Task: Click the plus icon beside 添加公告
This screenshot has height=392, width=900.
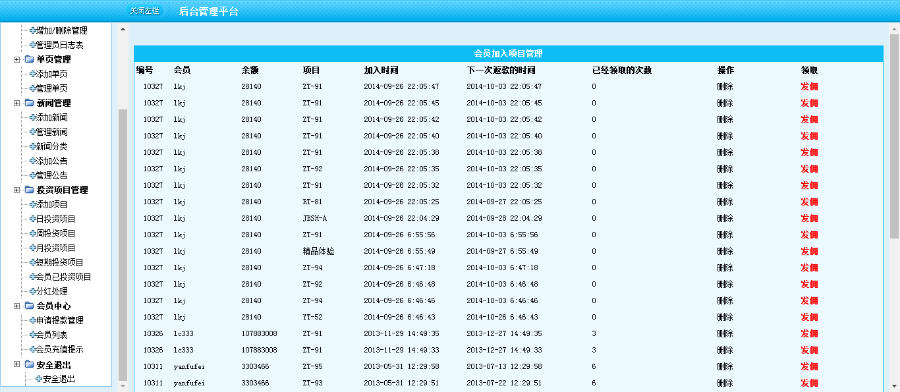Action: pos(33,161)
